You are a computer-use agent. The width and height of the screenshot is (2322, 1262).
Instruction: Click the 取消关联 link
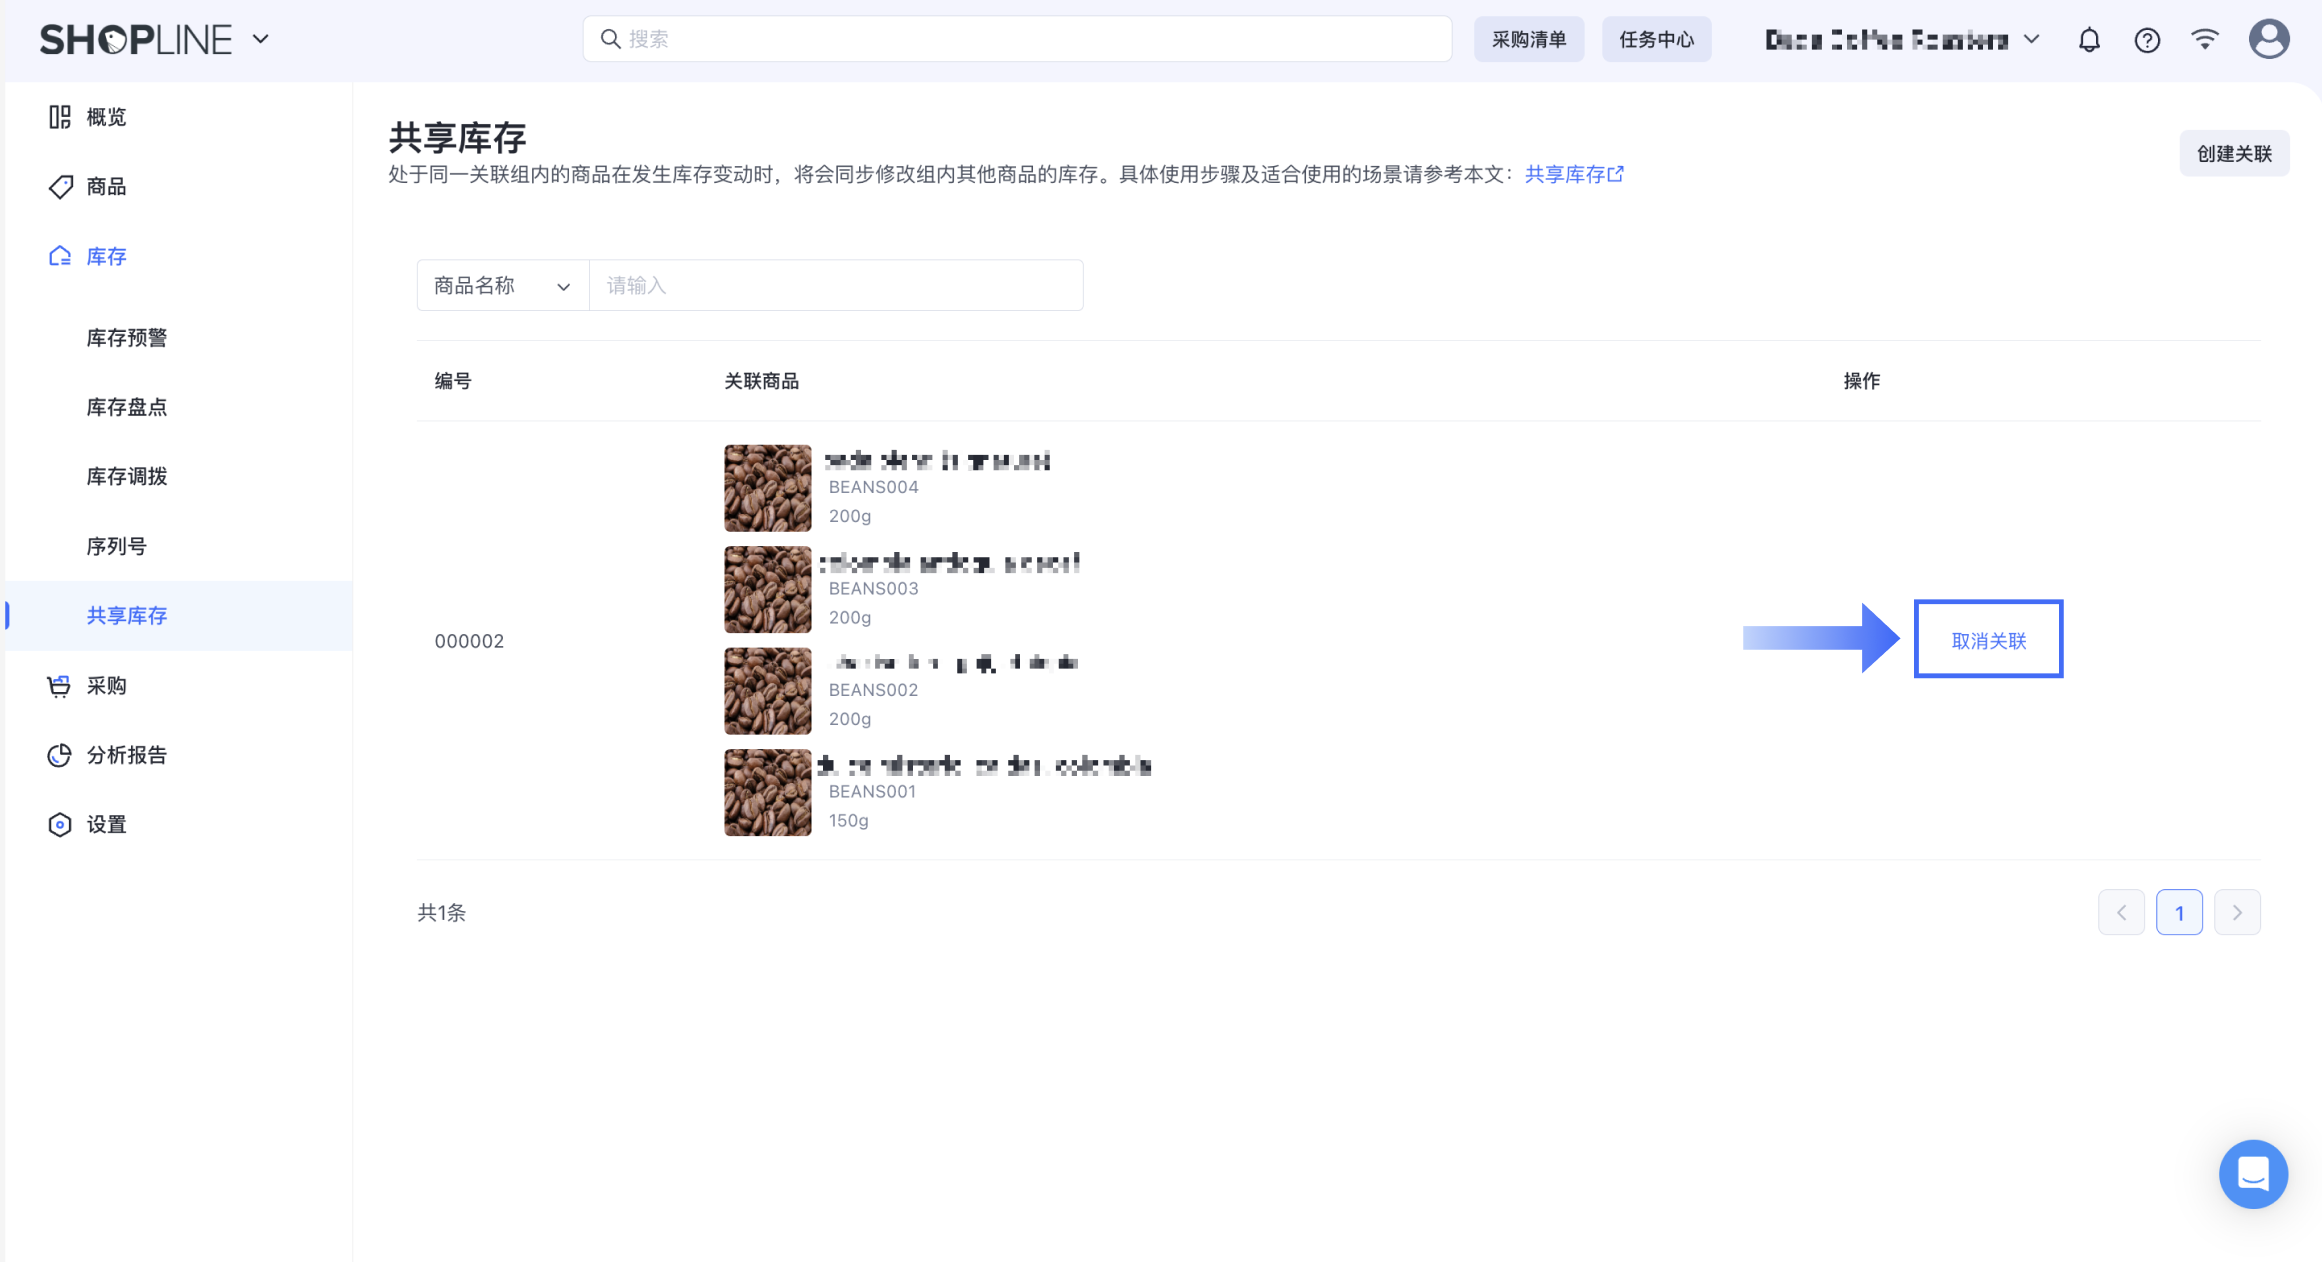click(x=1988, y=640)
